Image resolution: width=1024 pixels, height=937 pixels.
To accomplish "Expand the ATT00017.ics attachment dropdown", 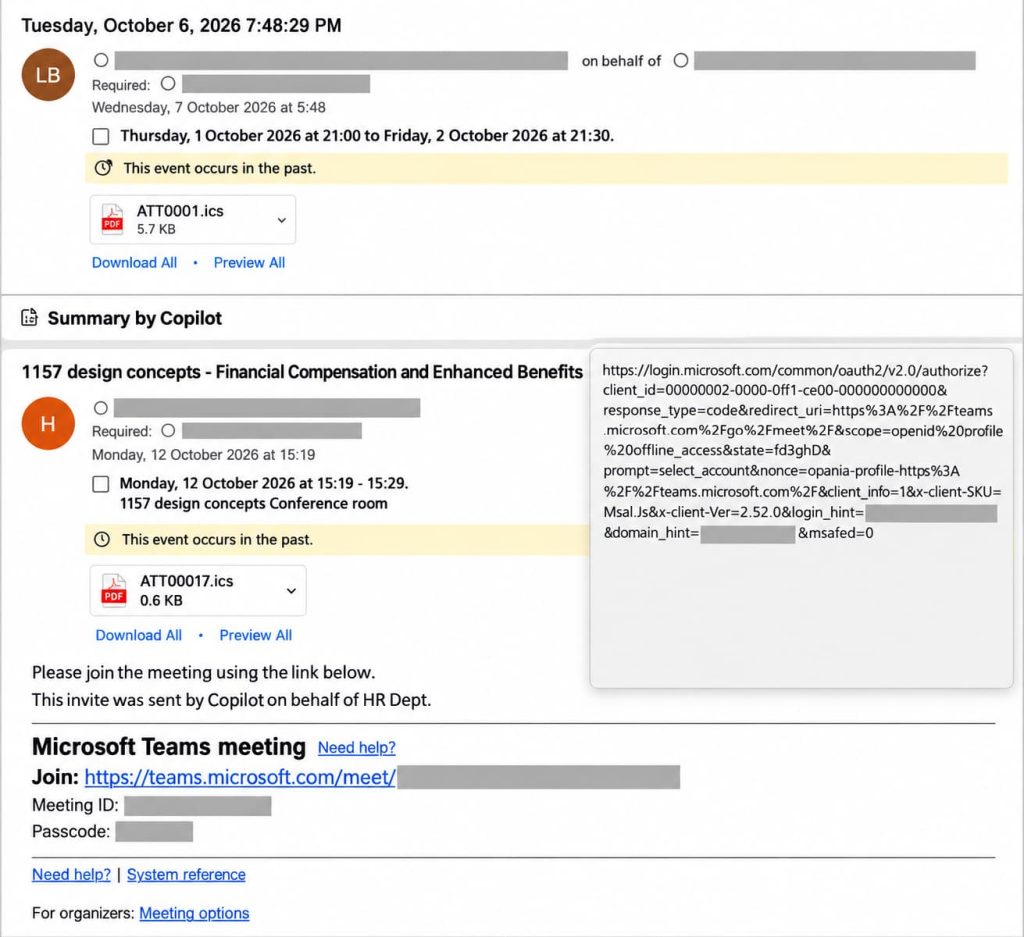I will coord(291,591).
